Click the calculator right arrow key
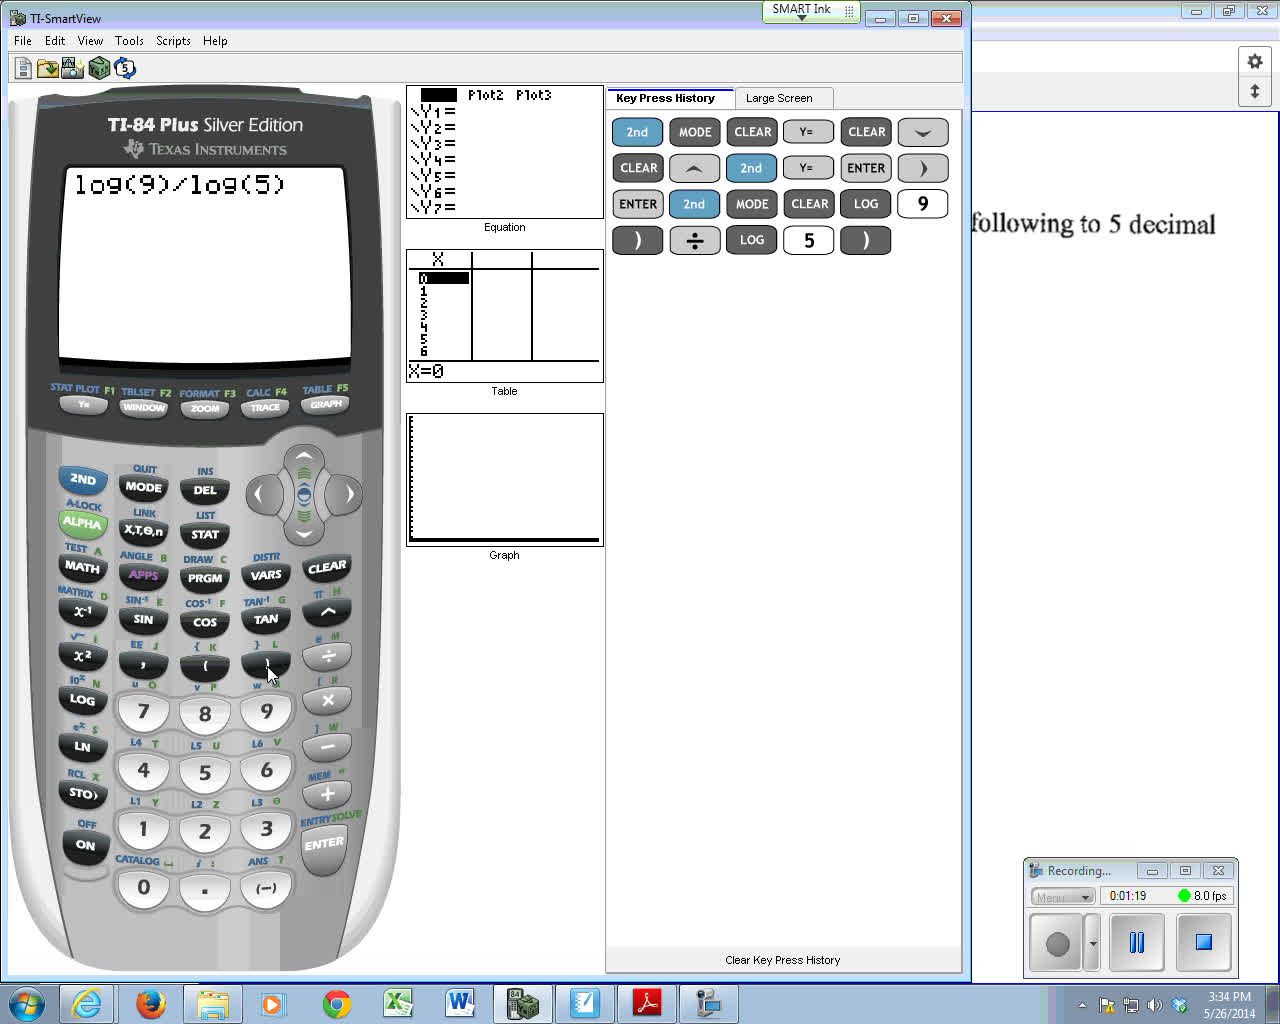The width and height of the screenshot is (1280, 1024). coord(349,494)
